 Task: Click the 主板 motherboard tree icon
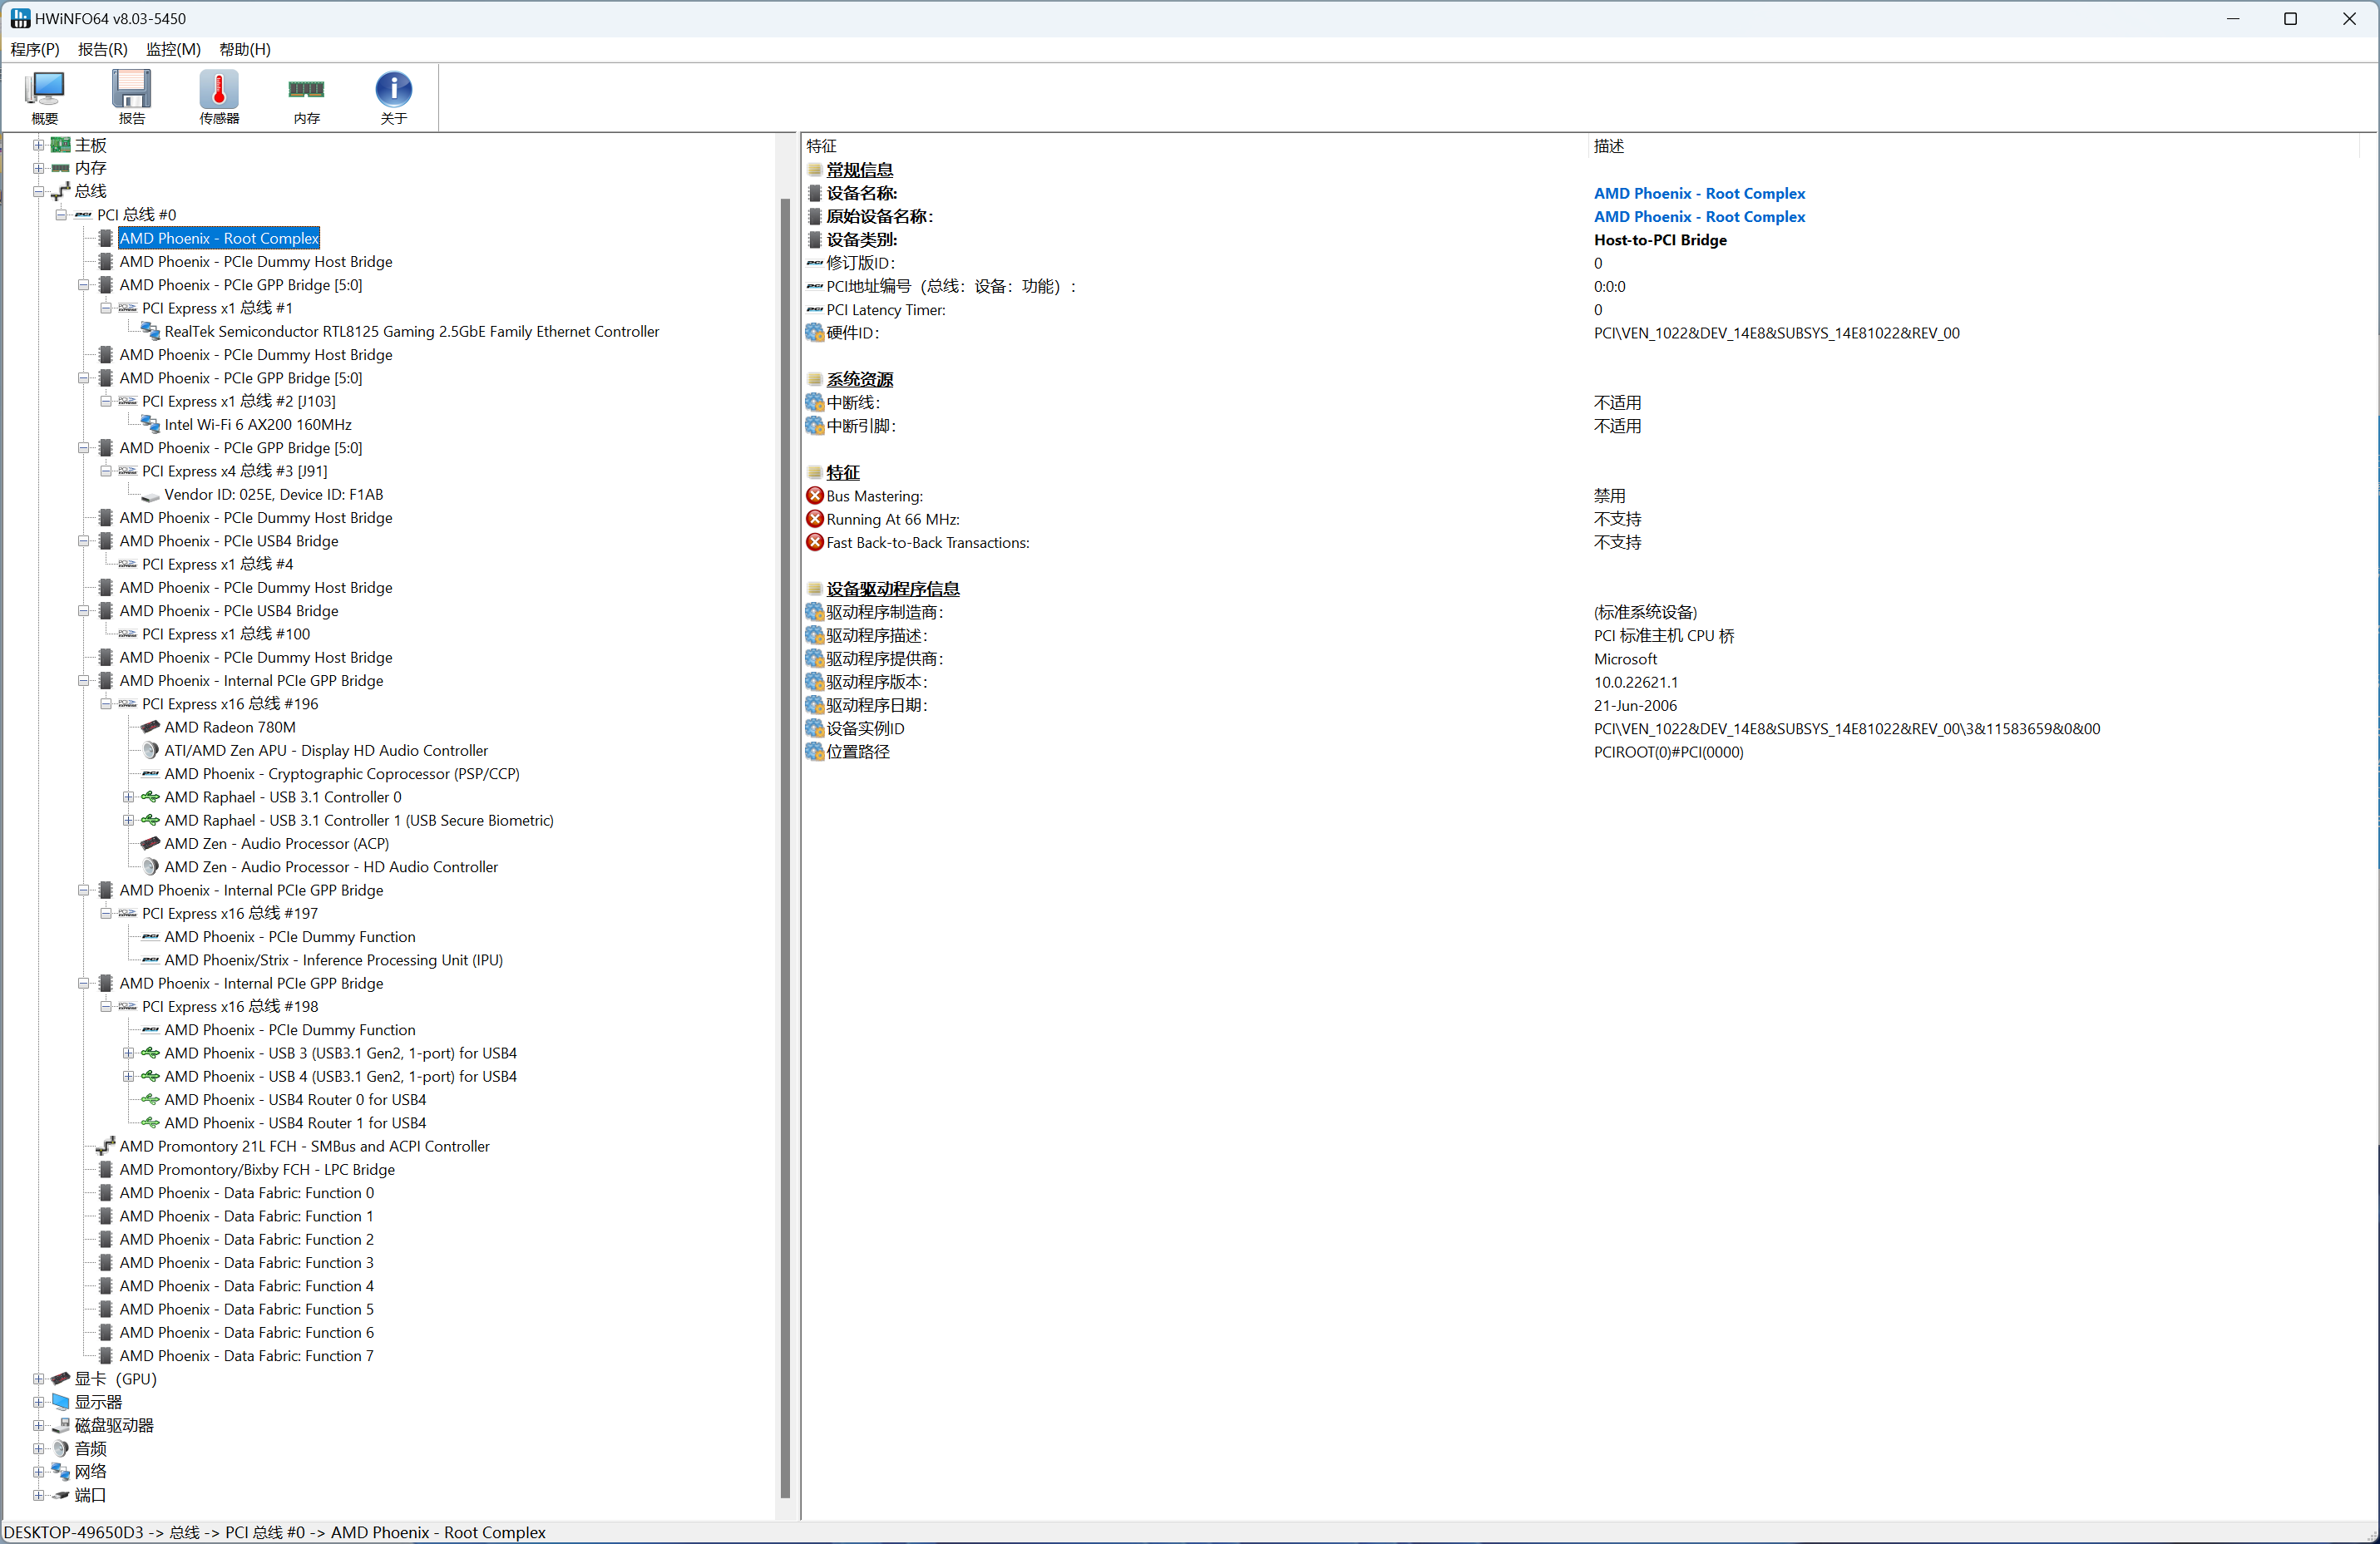(61, 145)
